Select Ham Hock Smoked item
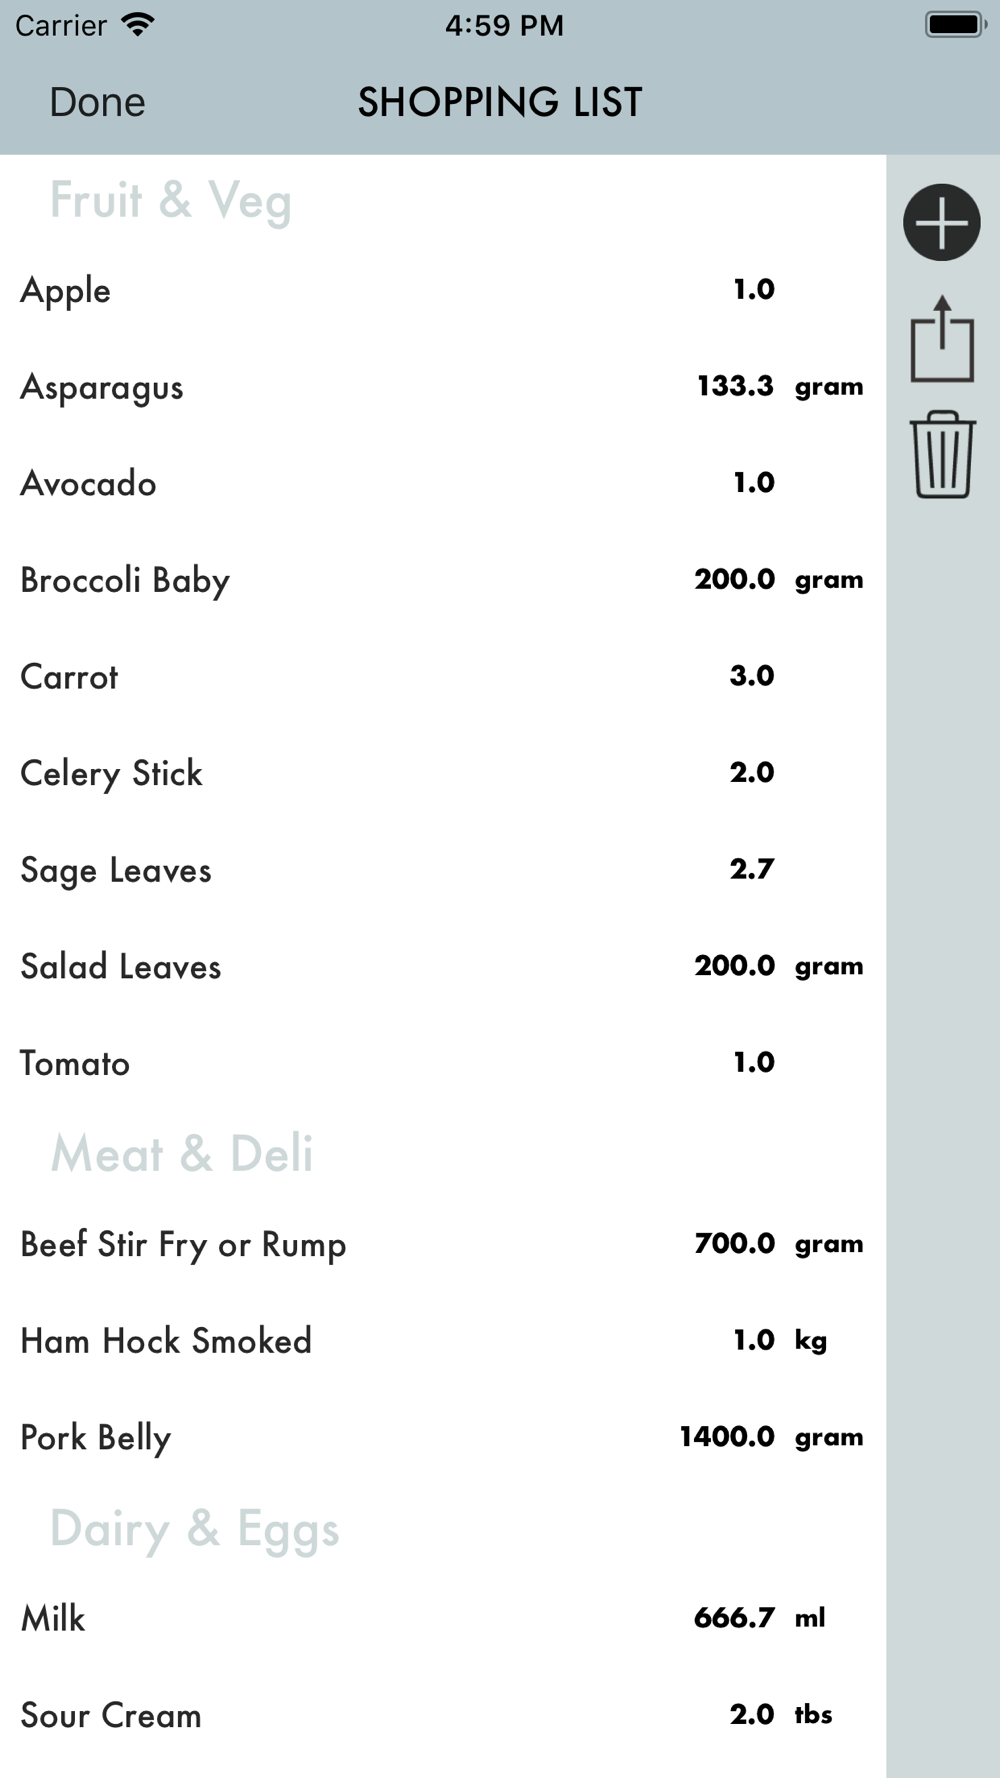 [x=442, y=1341]
